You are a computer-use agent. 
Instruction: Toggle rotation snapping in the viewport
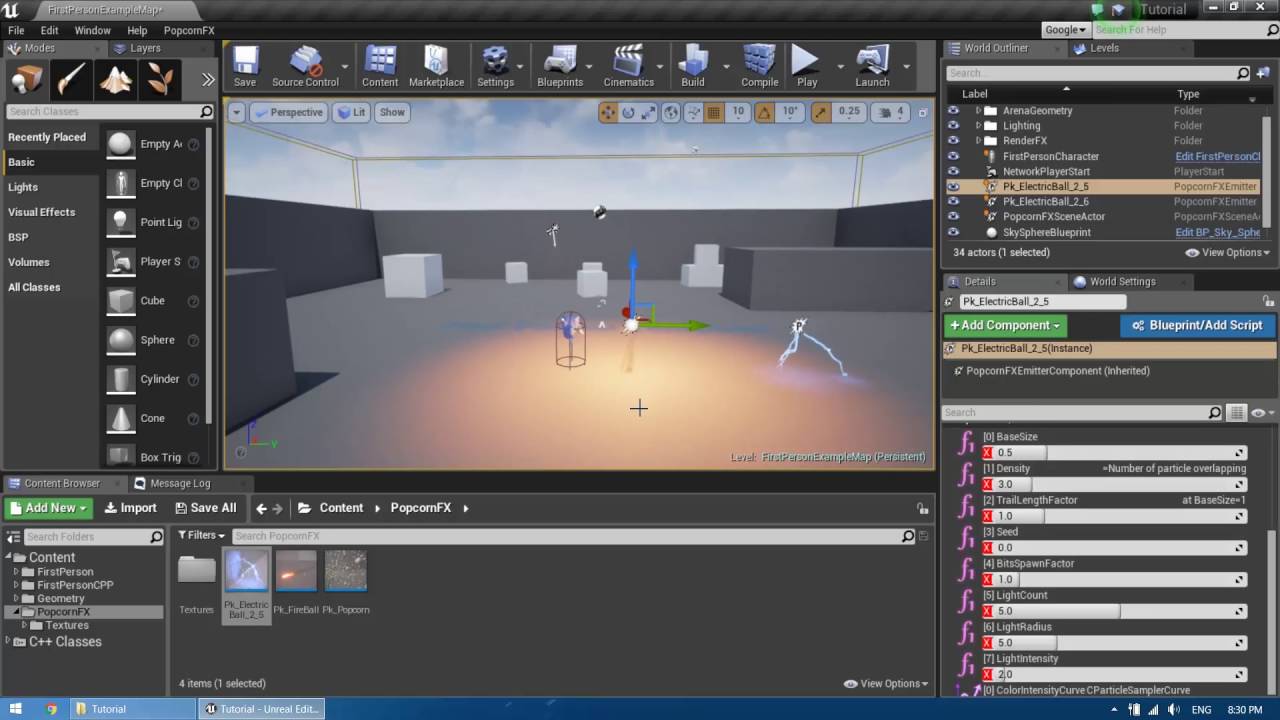tap(765, 113)
